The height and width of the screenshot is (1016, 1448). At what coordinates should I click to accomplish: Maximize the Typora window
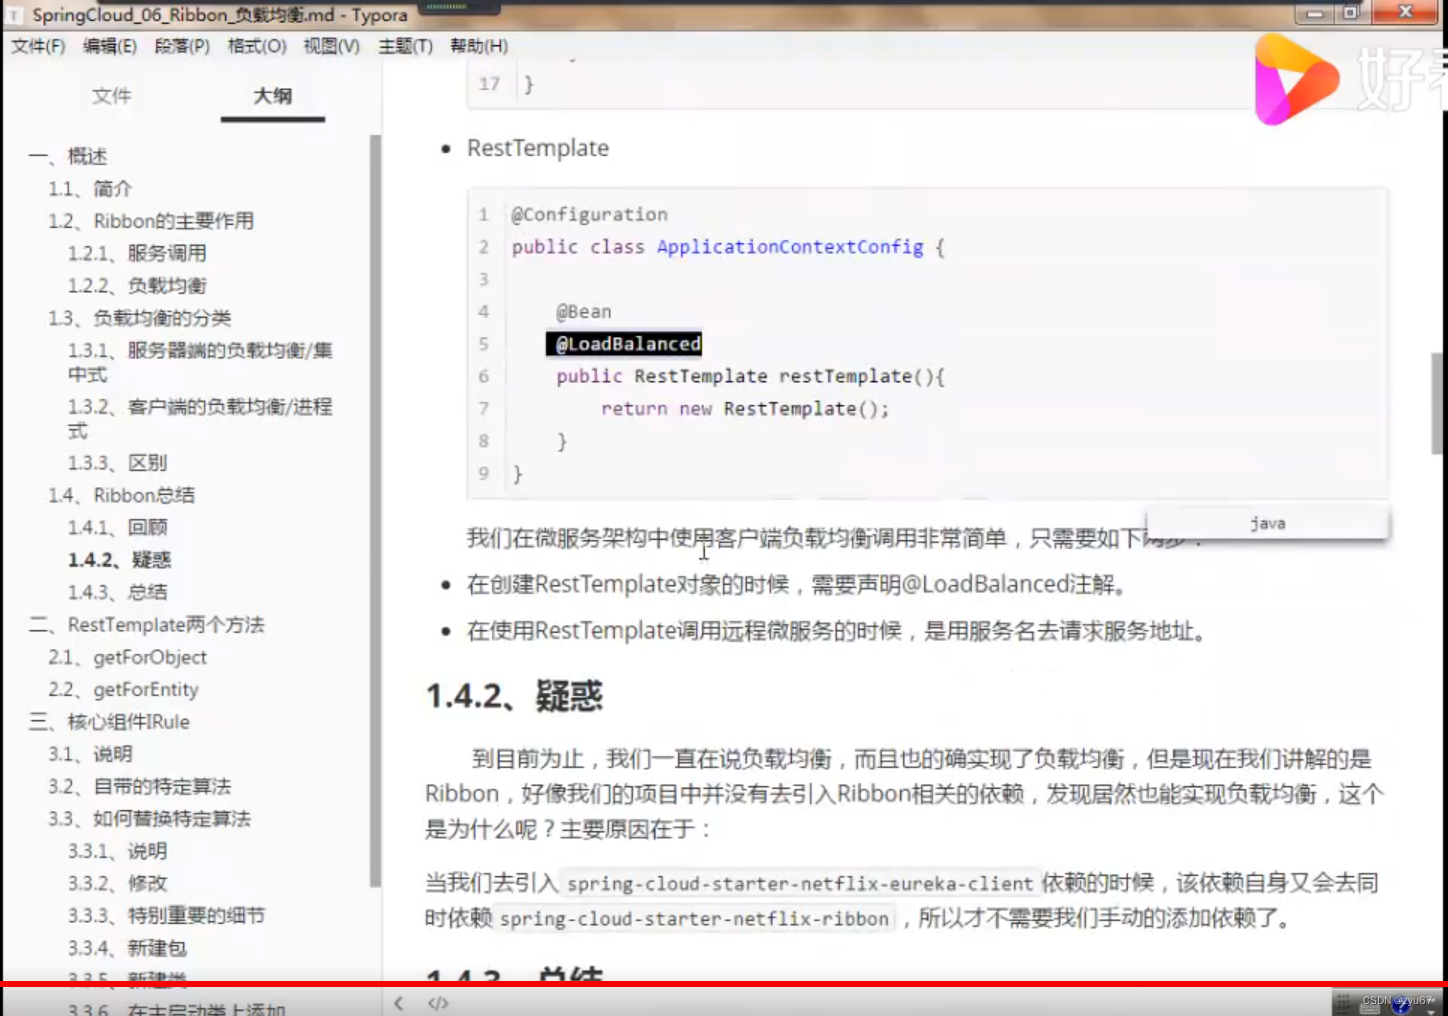click(1350, 12)
